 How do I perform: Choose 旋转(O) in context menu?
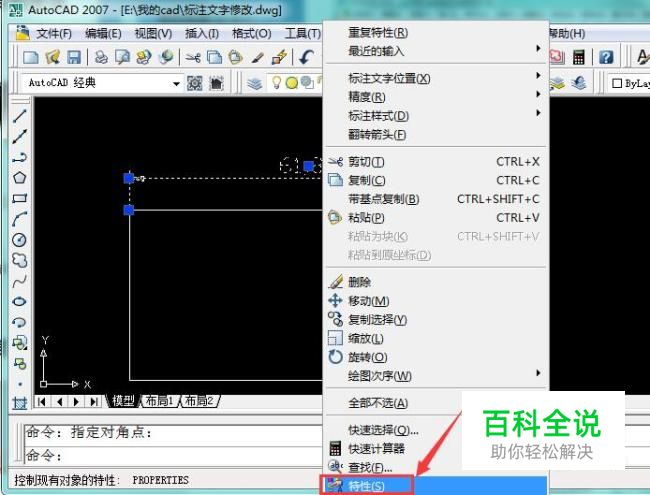437,357
